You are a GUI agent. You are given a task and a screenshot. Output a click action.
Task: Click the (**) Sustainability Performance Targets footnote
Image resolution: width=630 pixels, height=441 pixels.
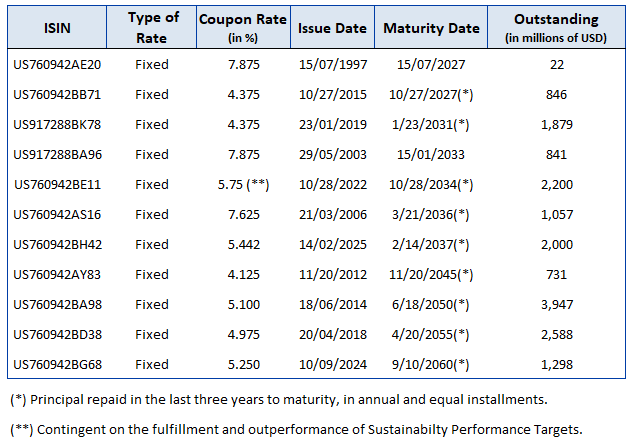(x=295, y=429)
